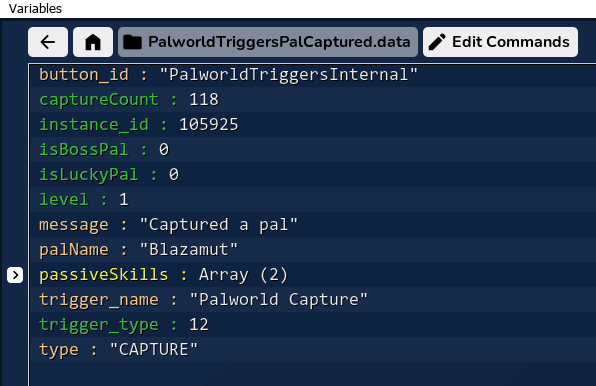Open PalworldTriggersPalCaptured.data path breadcrumb

click(x=268, y=42)
